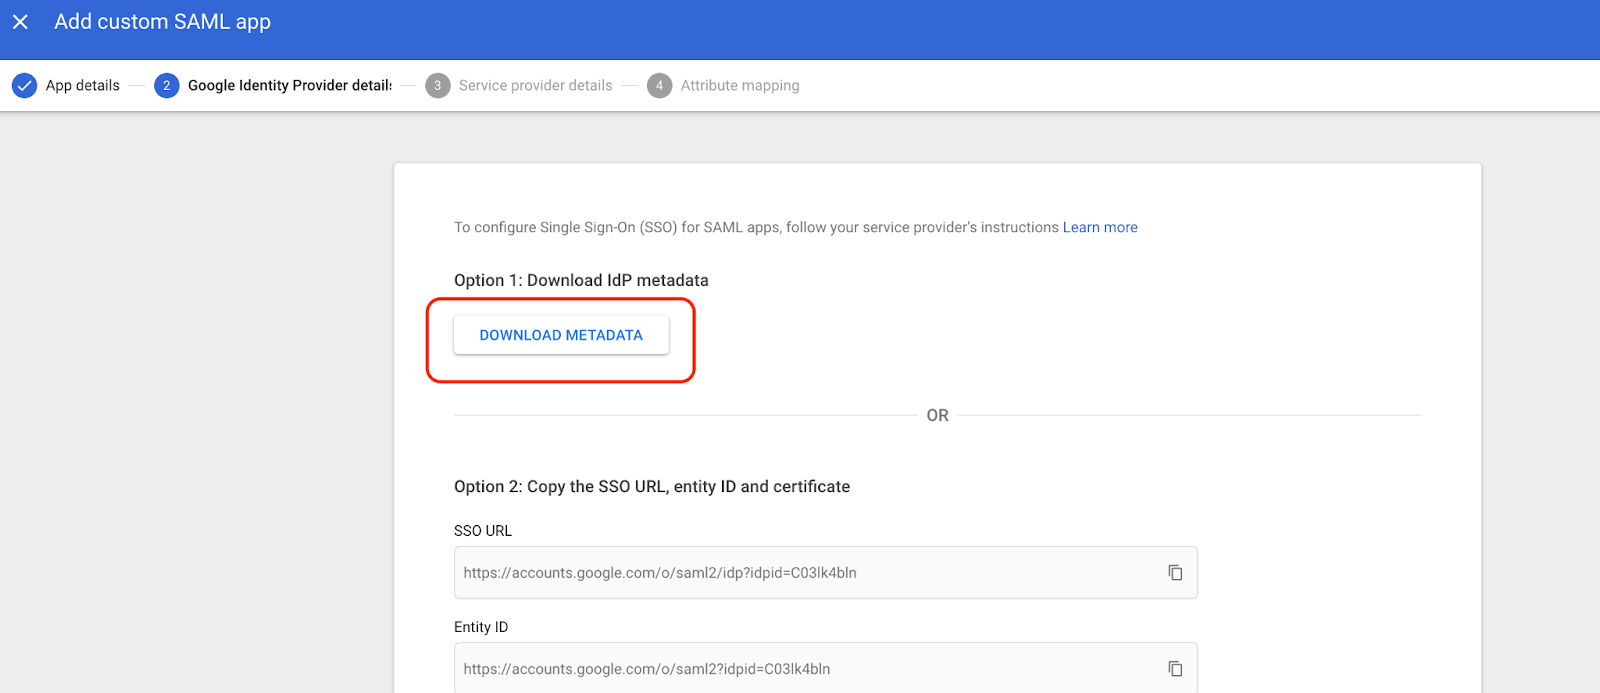Click the SSO URL field label
Image resolution: width=1600 pixels, height=693 pixels.
click(483, 531)
